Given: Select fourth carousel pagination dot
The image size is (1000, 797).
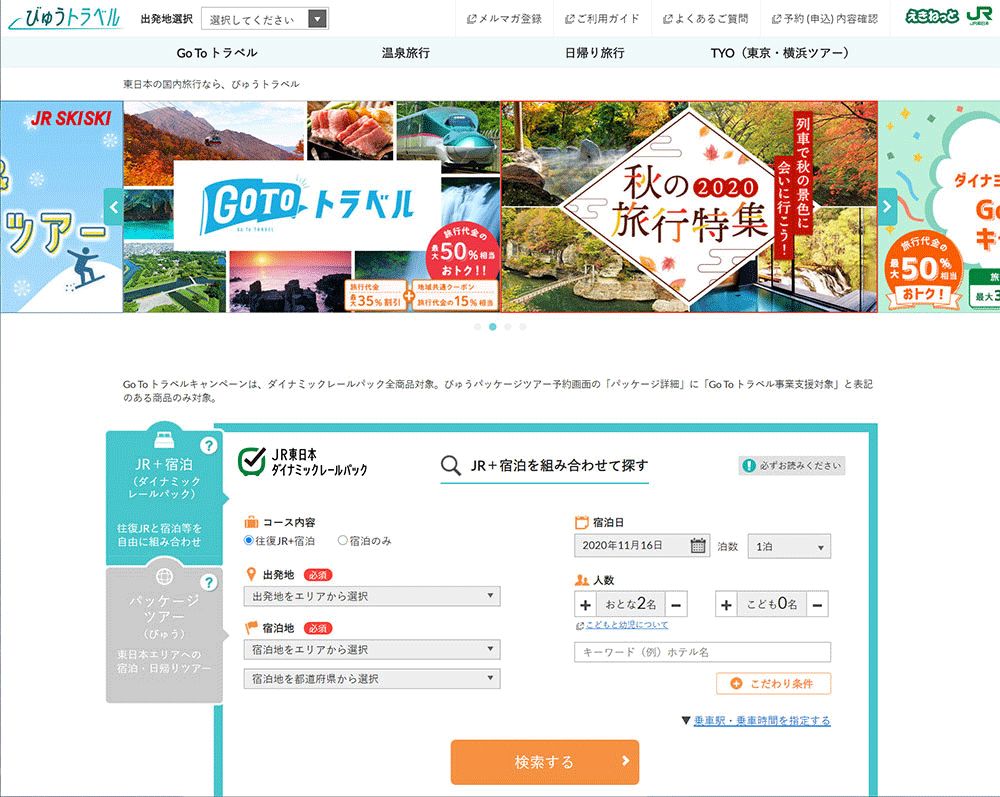Looking at the screenshot, I should [x=523, y=326].
